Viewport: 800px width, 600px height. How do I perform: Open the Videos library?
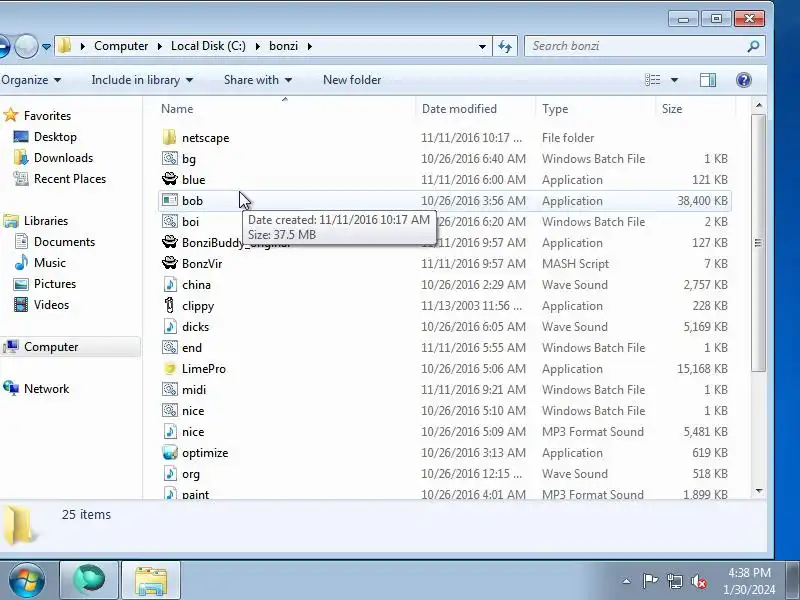point(51,305)
